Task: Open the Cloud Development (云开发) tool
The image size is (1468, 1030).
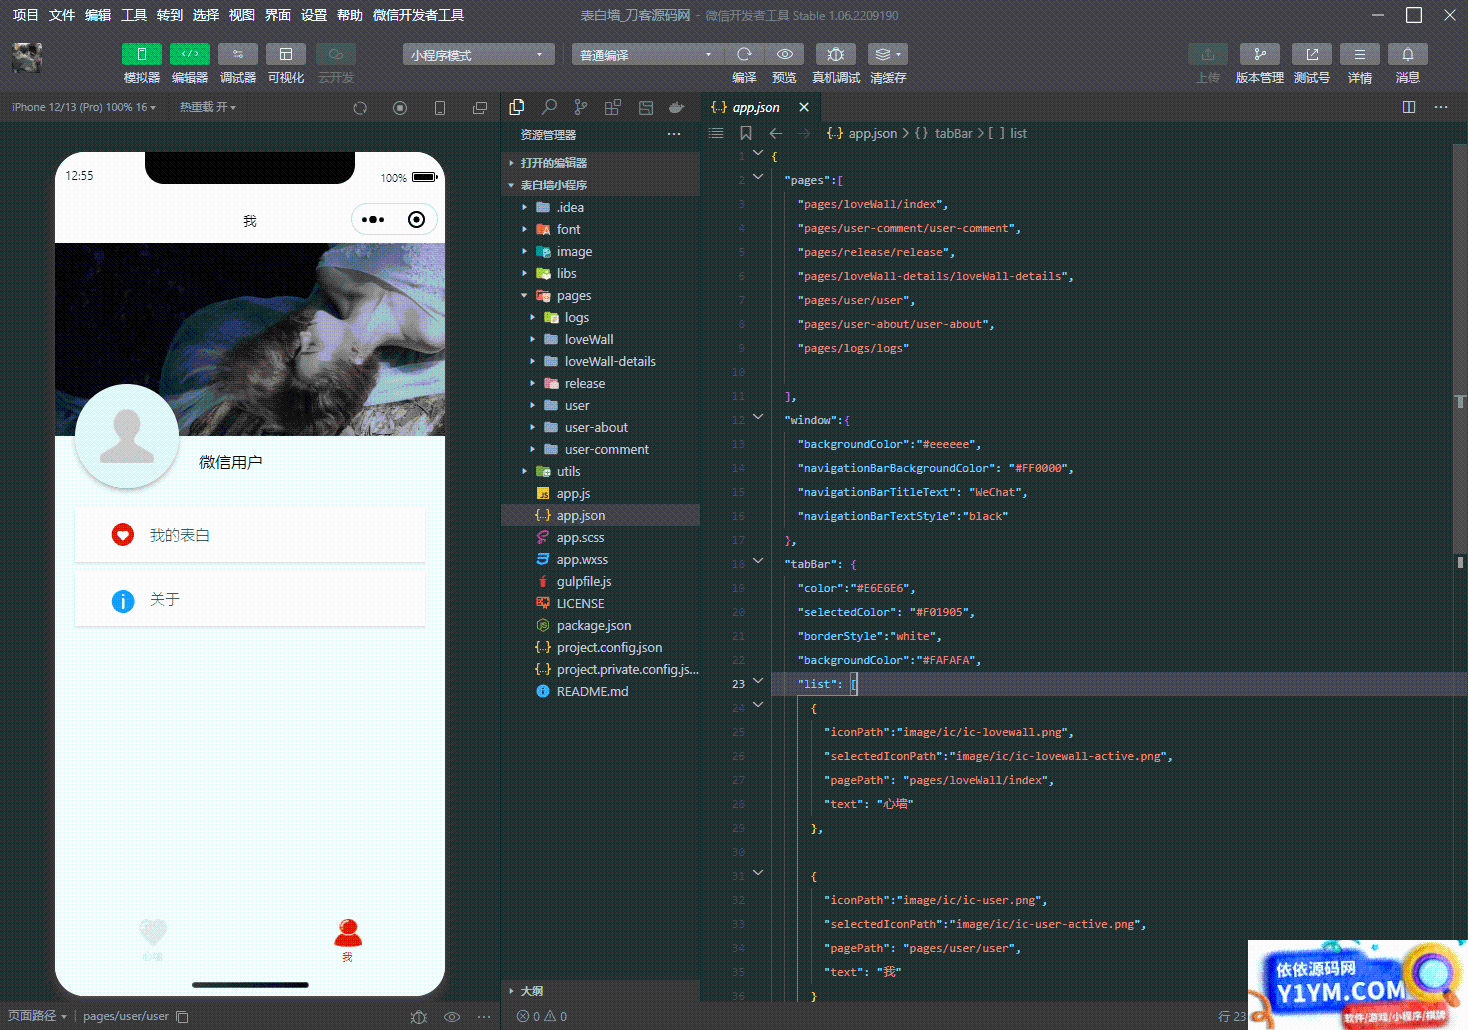Action: [335, 54]
